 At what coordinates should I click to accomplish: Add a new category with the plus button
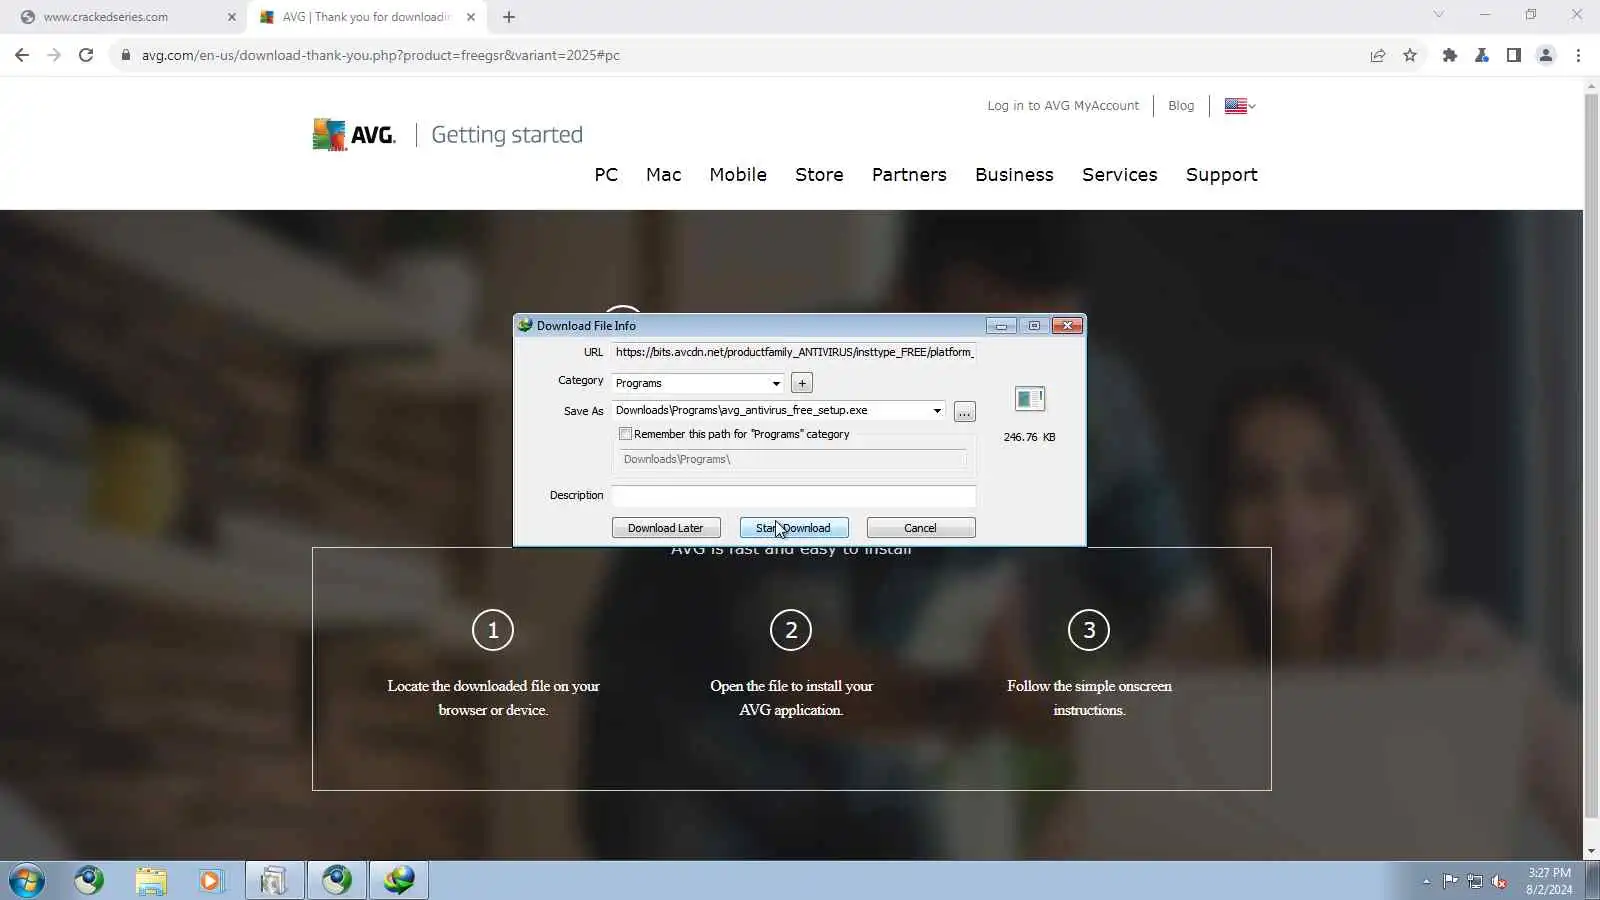tap(802, 383)
